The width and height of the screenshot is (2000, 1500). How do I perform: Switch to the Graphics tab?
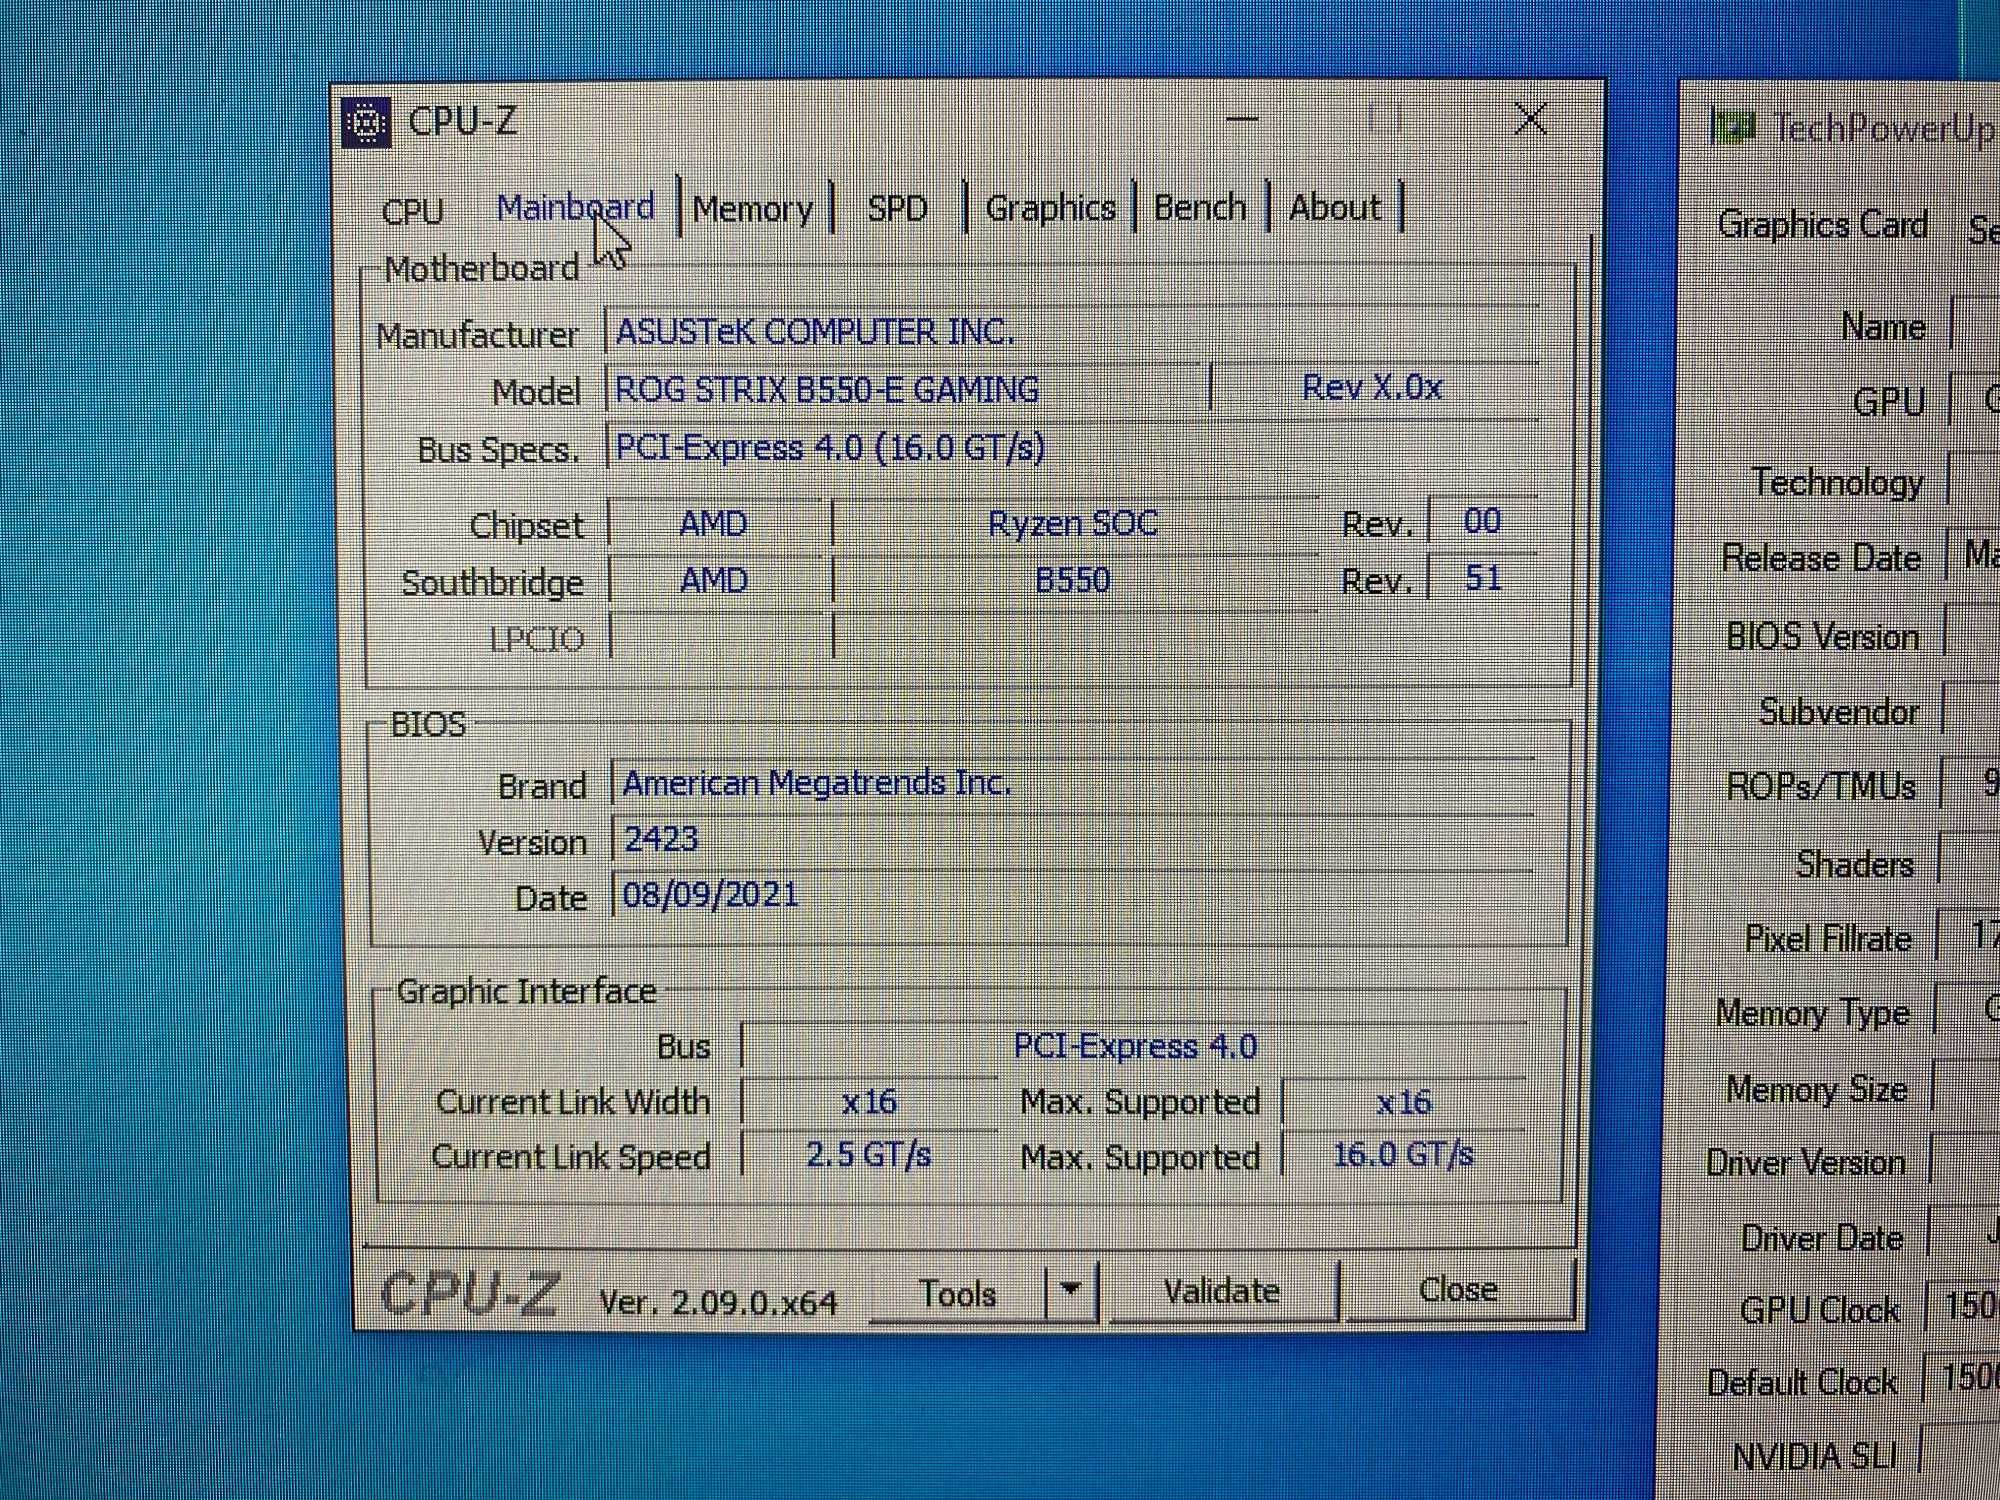click(1050, 208)
